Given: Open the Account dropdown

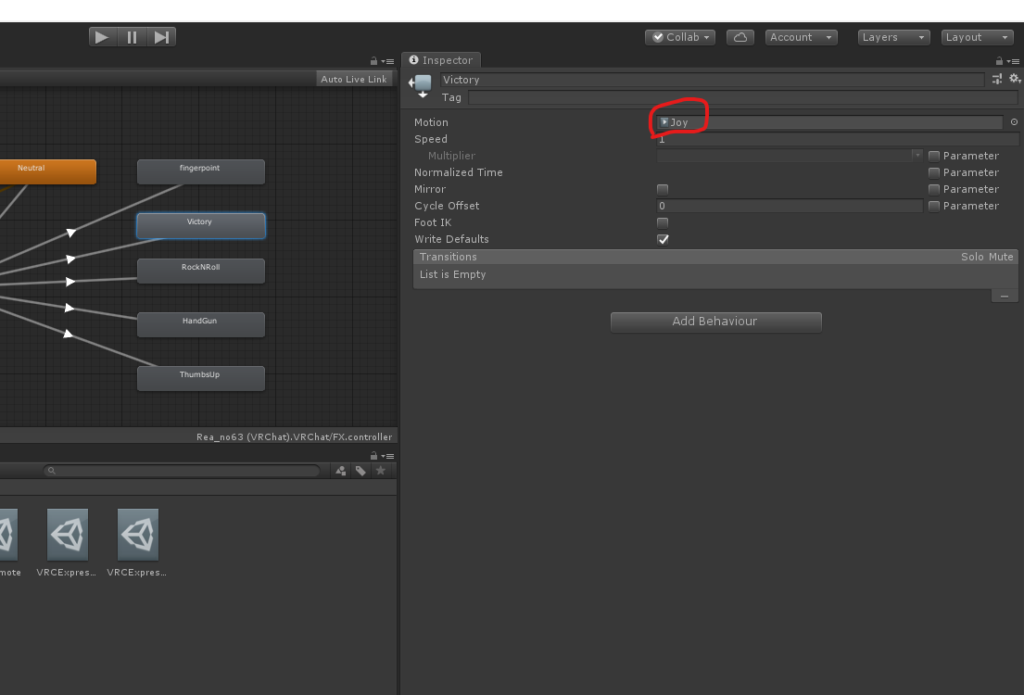Looking at the screenshot, I should pyautogui.click(x=801, y=37).
